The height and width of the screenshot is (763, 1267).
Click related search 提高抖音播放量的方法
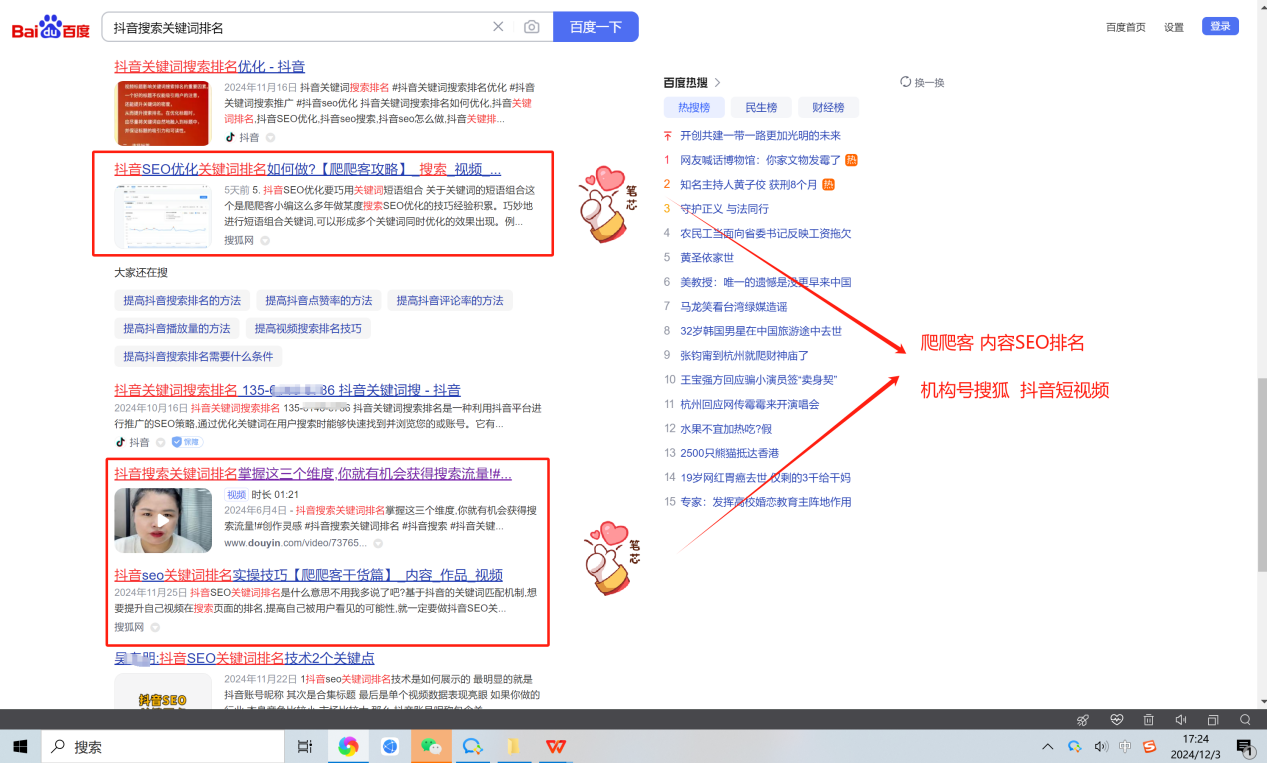tap(177, 328)
